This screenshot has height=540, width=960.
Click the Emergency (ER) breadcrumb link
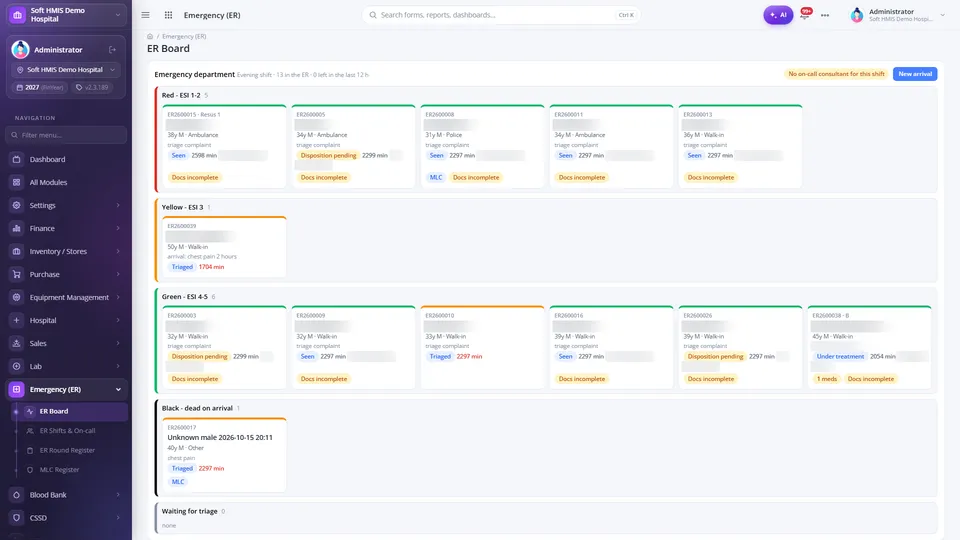tap(184, 36)
